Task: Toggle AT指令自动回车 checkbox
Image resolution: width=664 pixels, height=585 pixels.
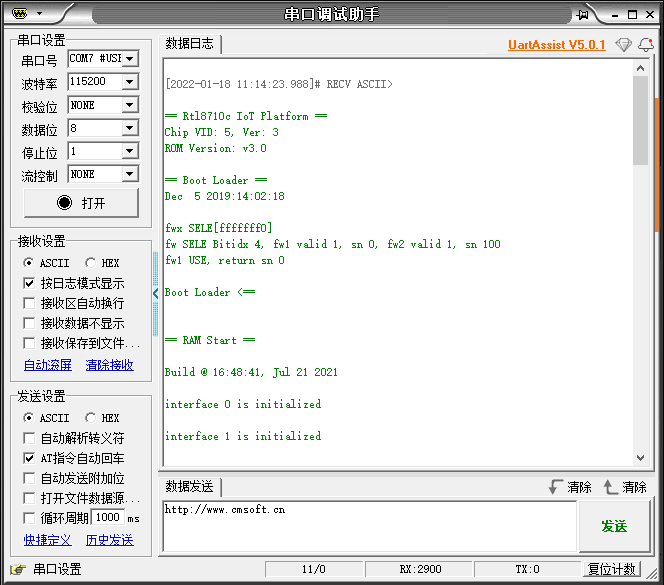Action: coord(29,458)
